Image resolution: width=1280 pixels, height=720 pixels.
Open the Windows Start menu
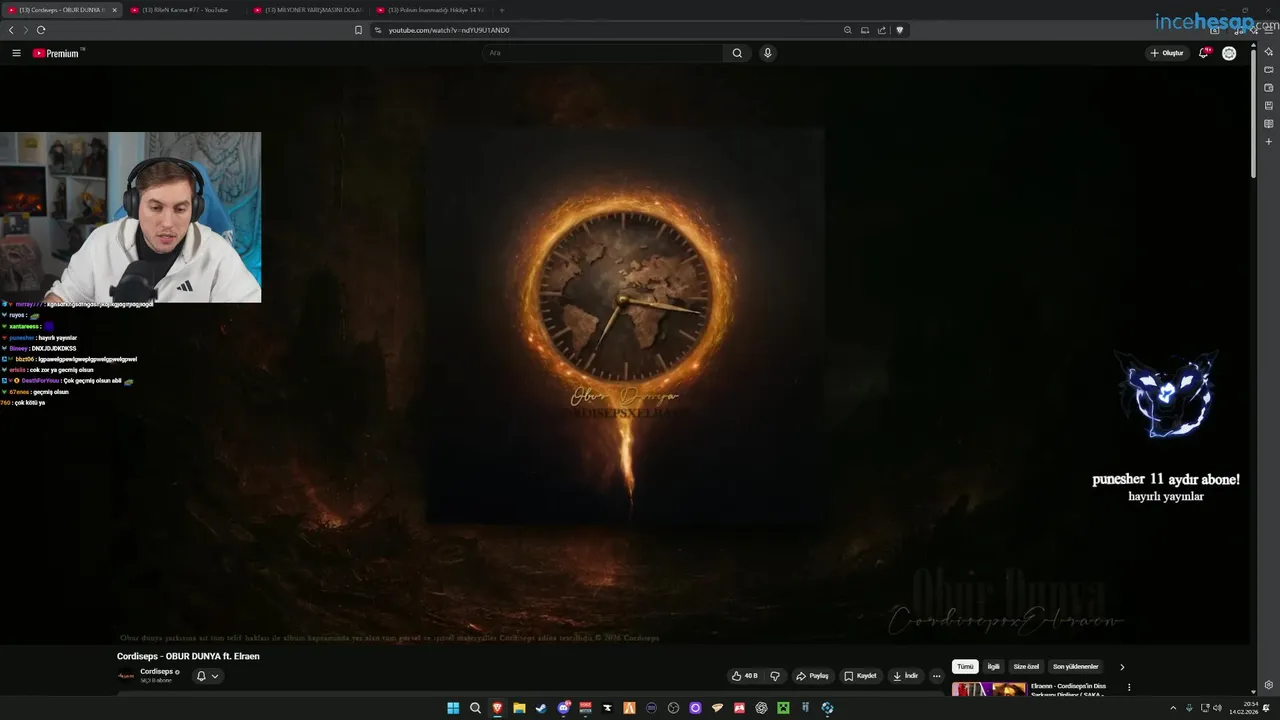(x=453, y=708)
